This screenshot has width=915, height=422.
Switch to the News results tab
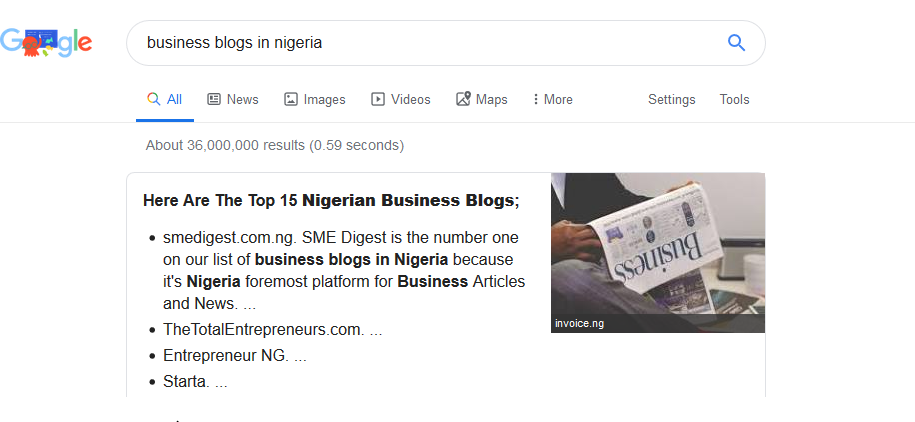click(242, 99)
